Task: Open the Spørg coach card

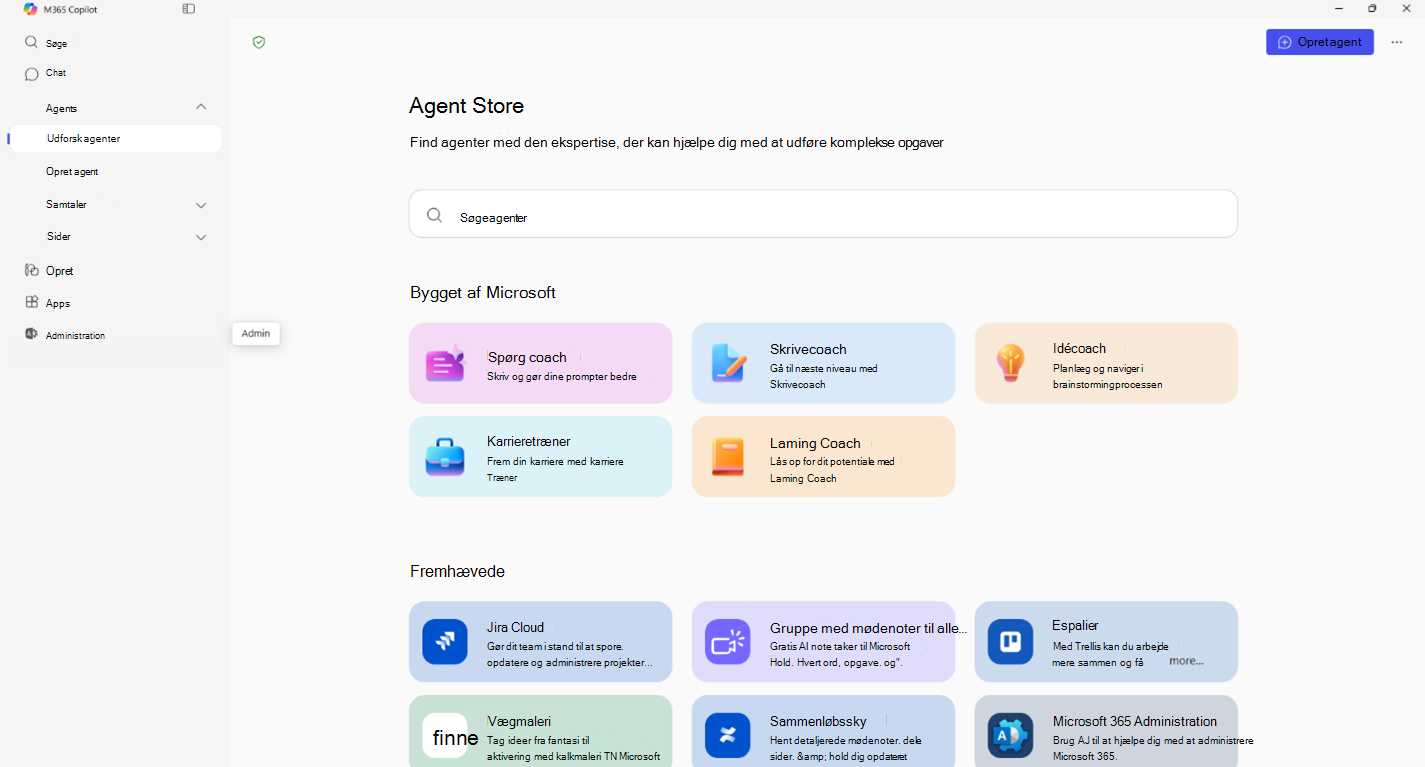Action: [x=541, y=363]
